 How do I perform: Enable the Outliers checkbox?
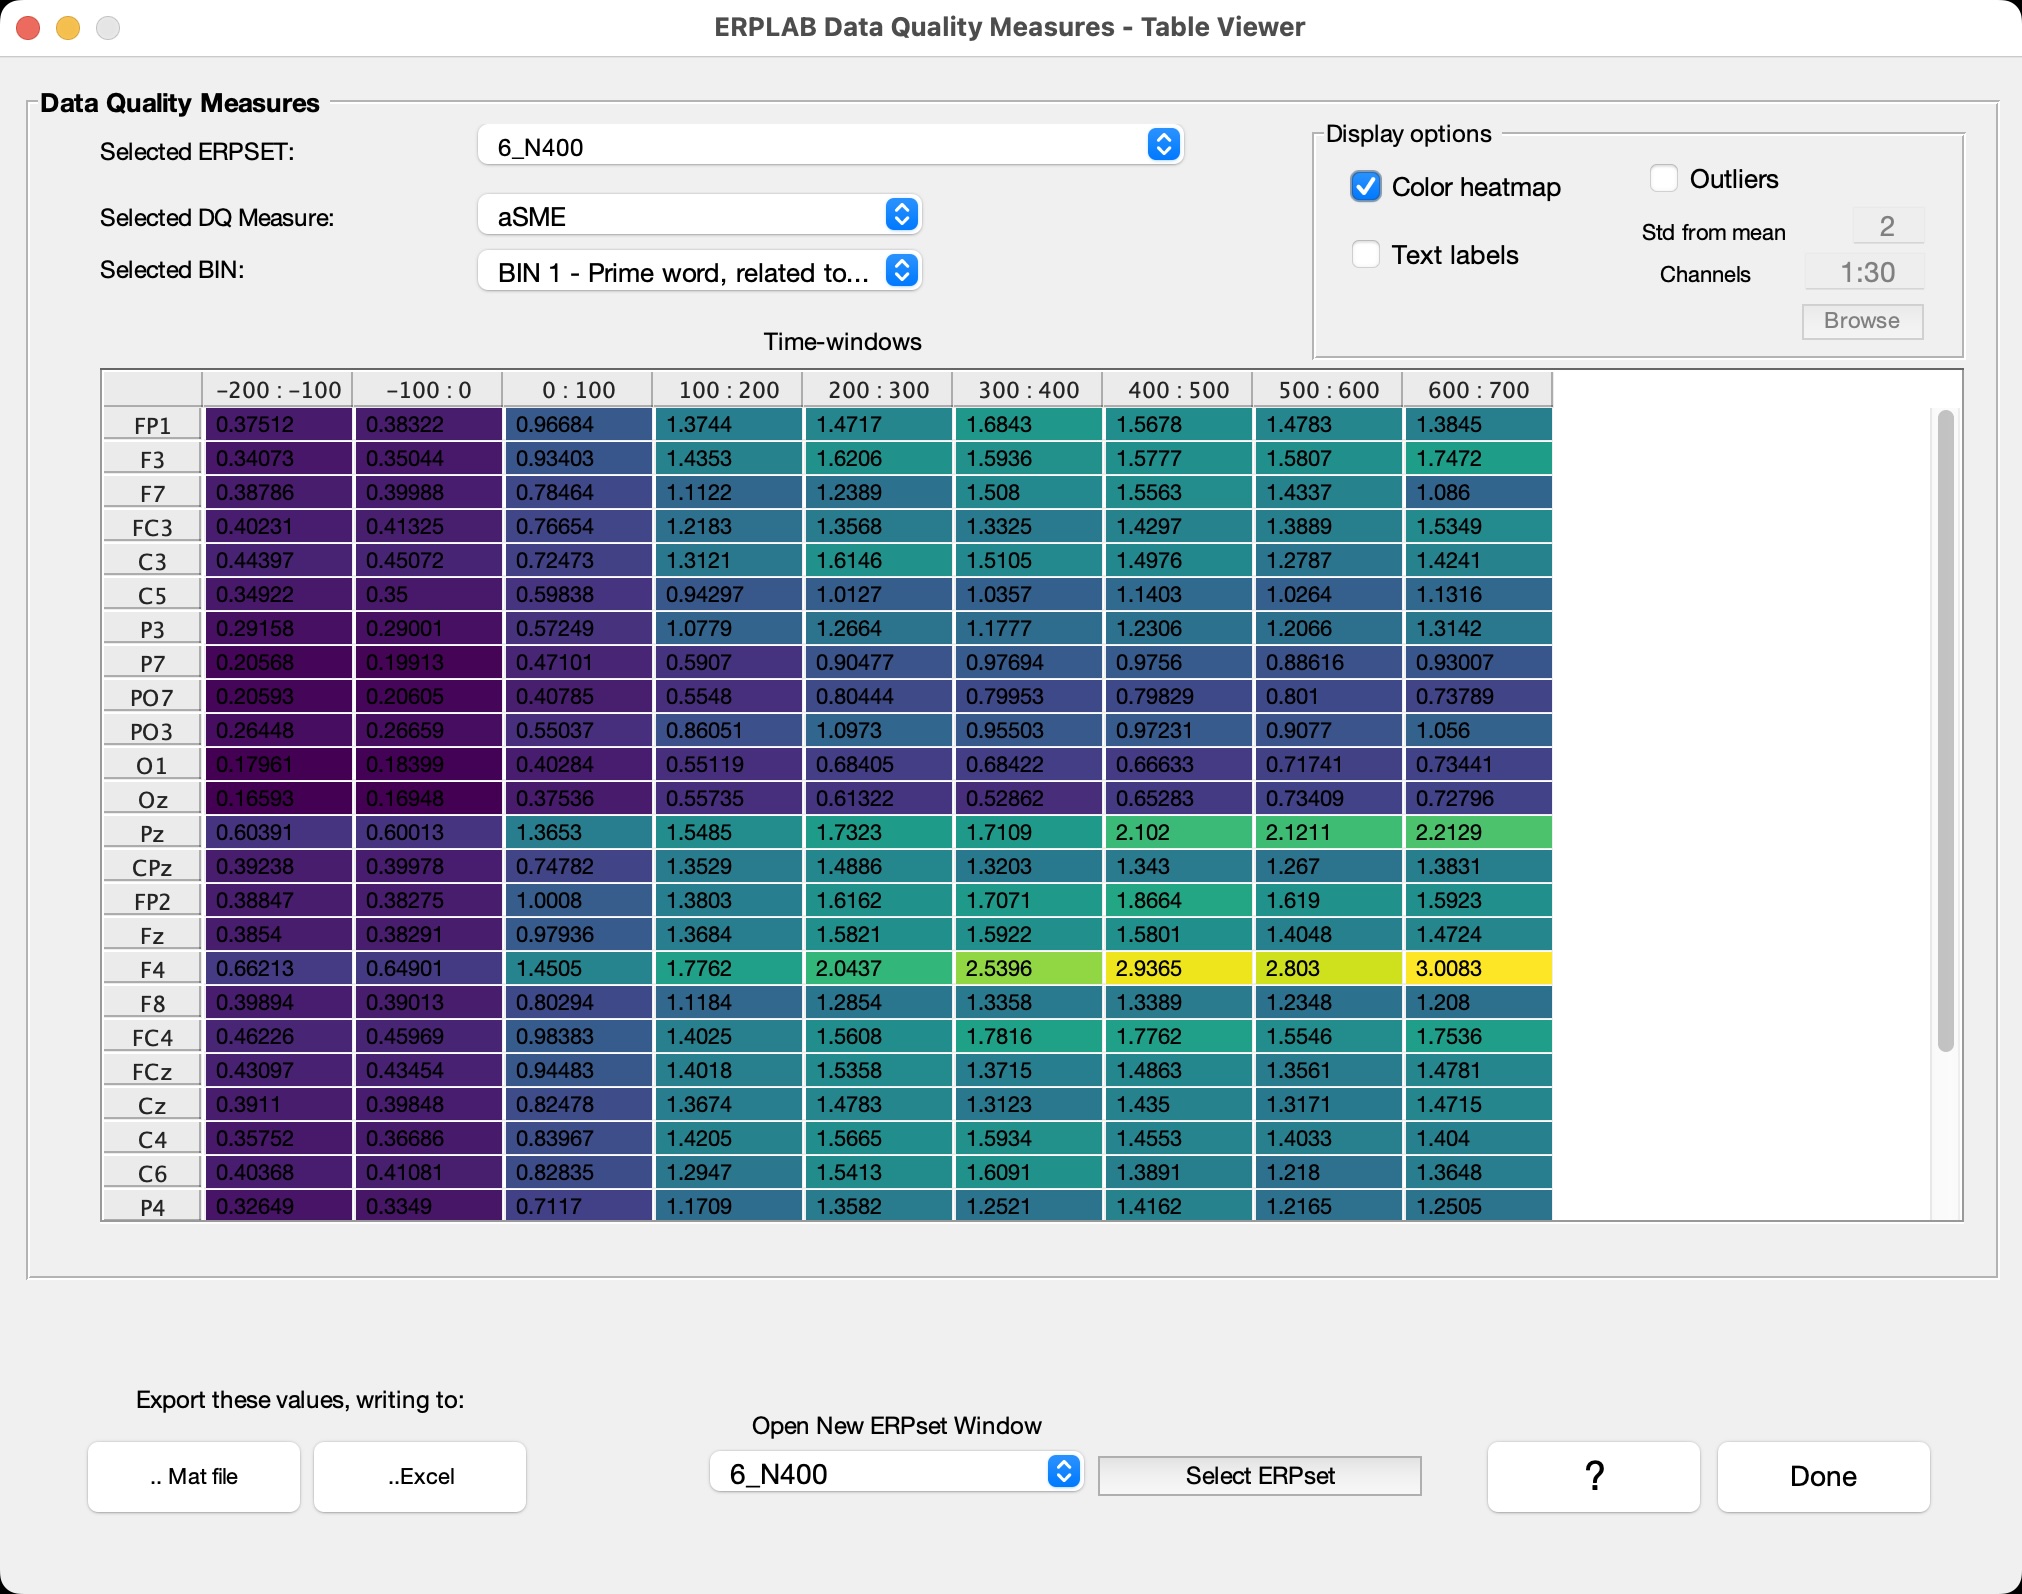[1664, 179]
